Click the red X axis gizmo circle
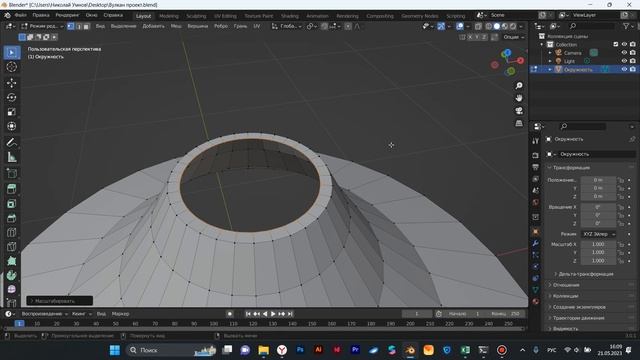Image resolution: width=640 pixels, height=360 pixels. [520, 60]
